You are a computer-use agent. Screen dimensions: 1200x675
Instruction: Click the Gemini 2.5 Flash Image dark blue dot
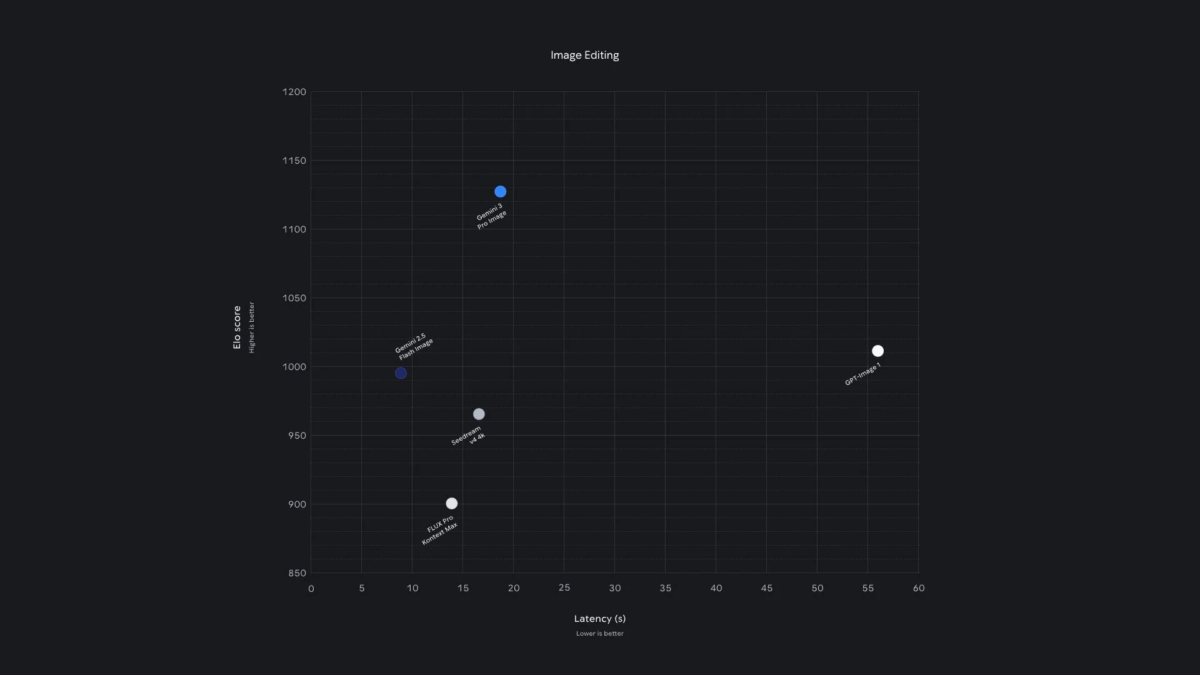tap(400, 373)
